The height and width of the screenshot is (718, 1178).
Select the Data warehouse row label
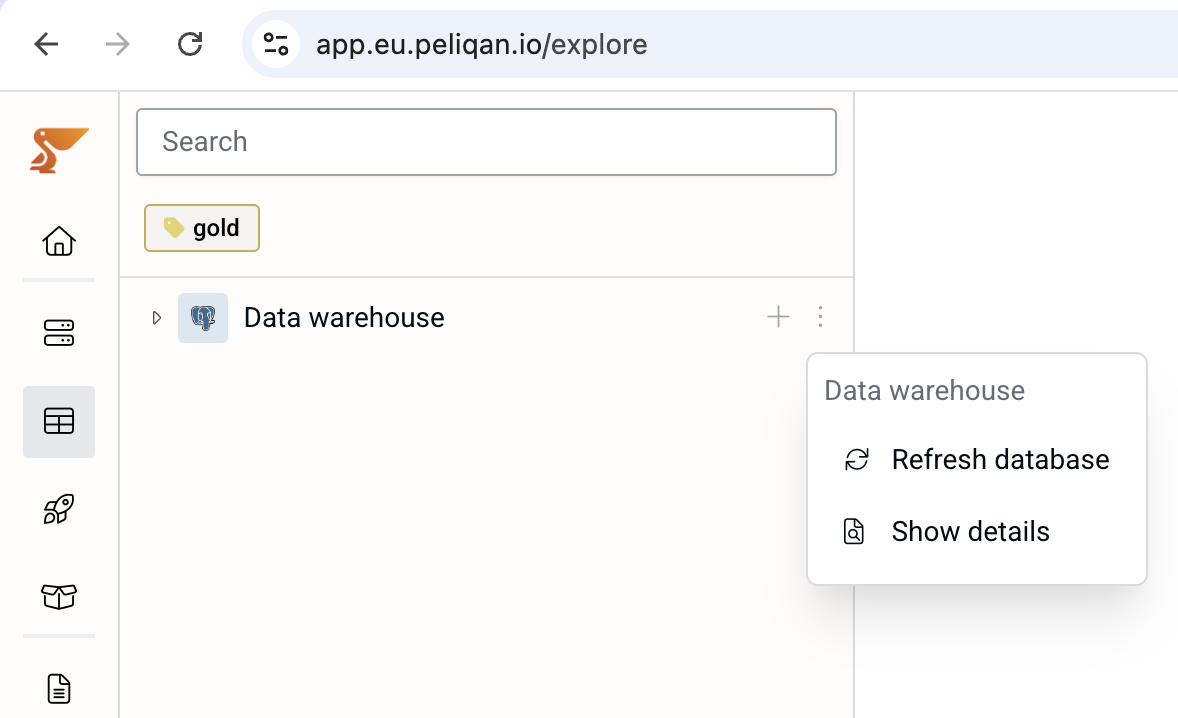click(x=344, y=318)
